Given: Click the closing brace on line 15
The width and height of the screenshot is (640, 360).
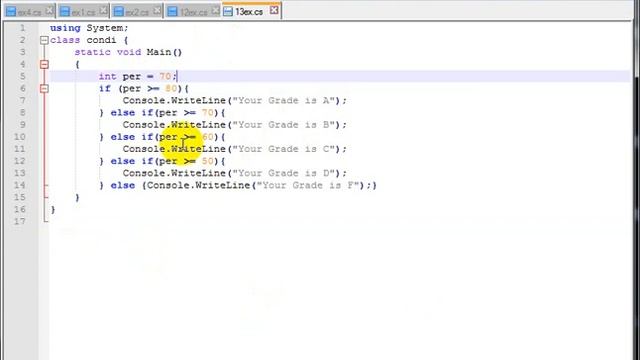Looking at the screenshot, I should pos(77,197).
